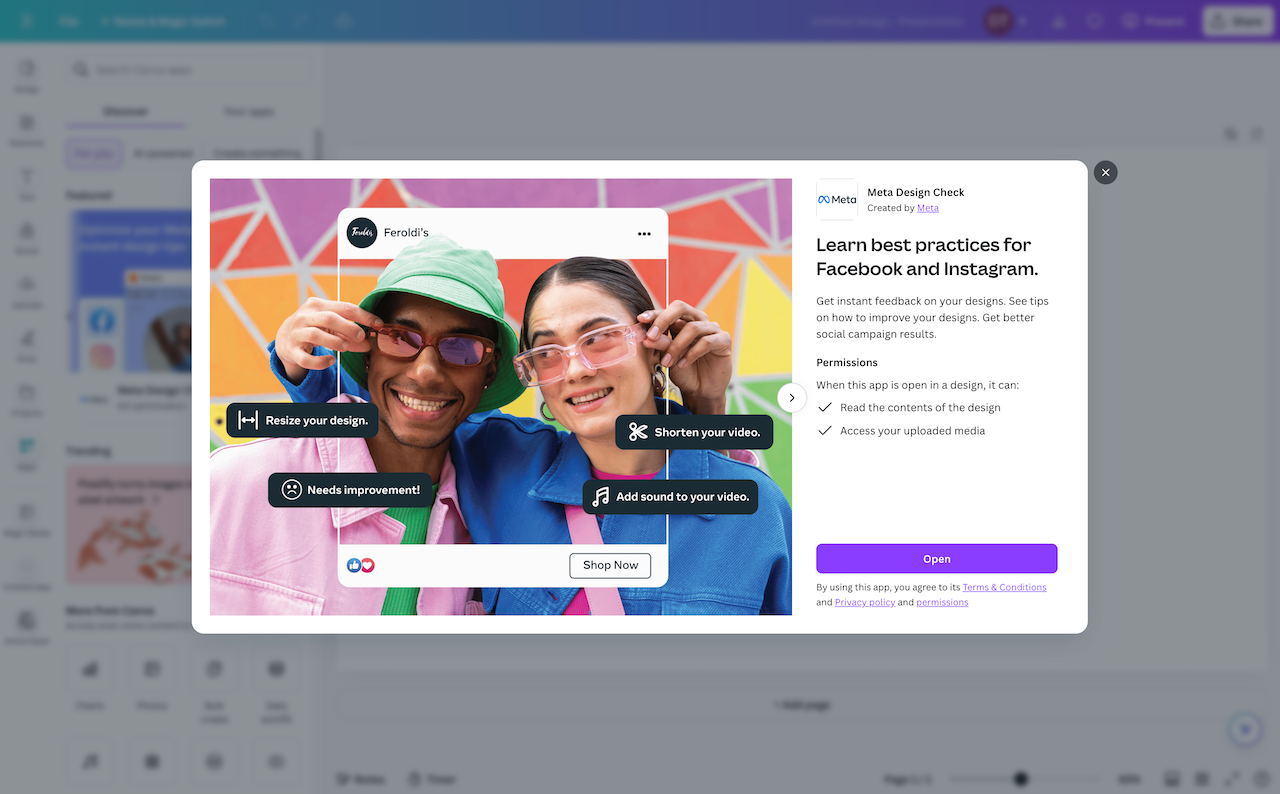Open the Terms & Conditions link
Image resolution: width=1280 pixels, height=794 pixels.
tap(1004, 588)
